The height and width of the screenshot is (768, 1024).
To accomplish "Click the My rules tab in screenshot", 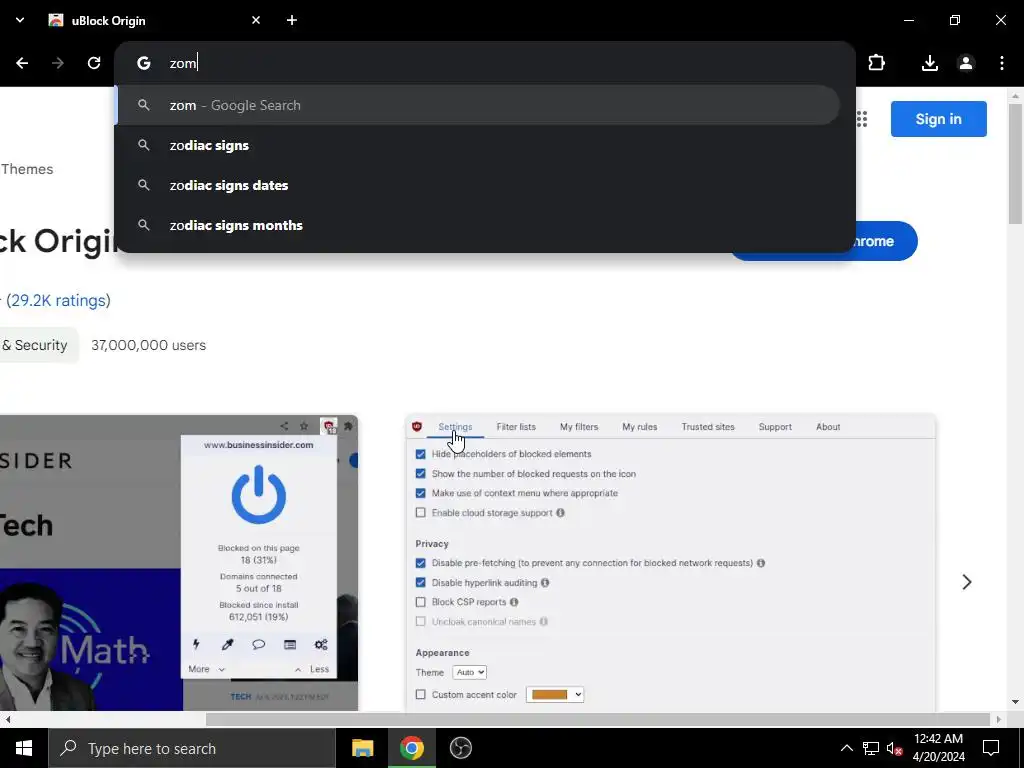I will coord(639,426).
